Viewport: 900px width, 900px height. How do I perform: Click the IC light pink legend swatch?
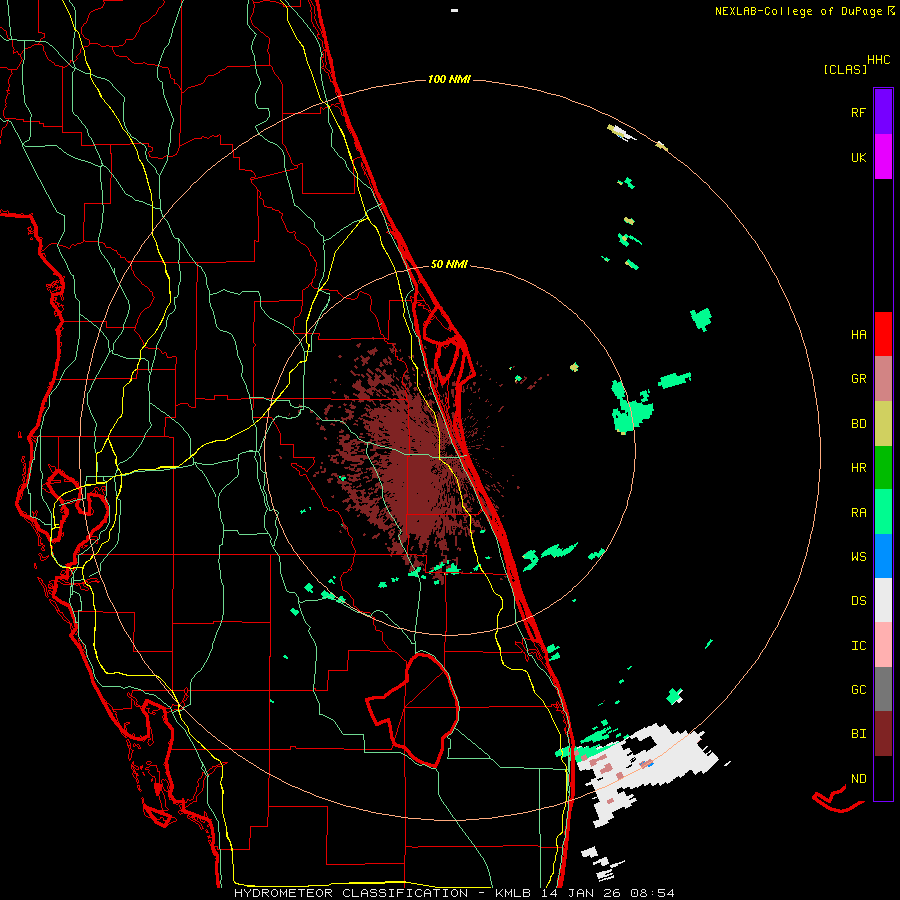pyautogui.click(x=883, y=645)
